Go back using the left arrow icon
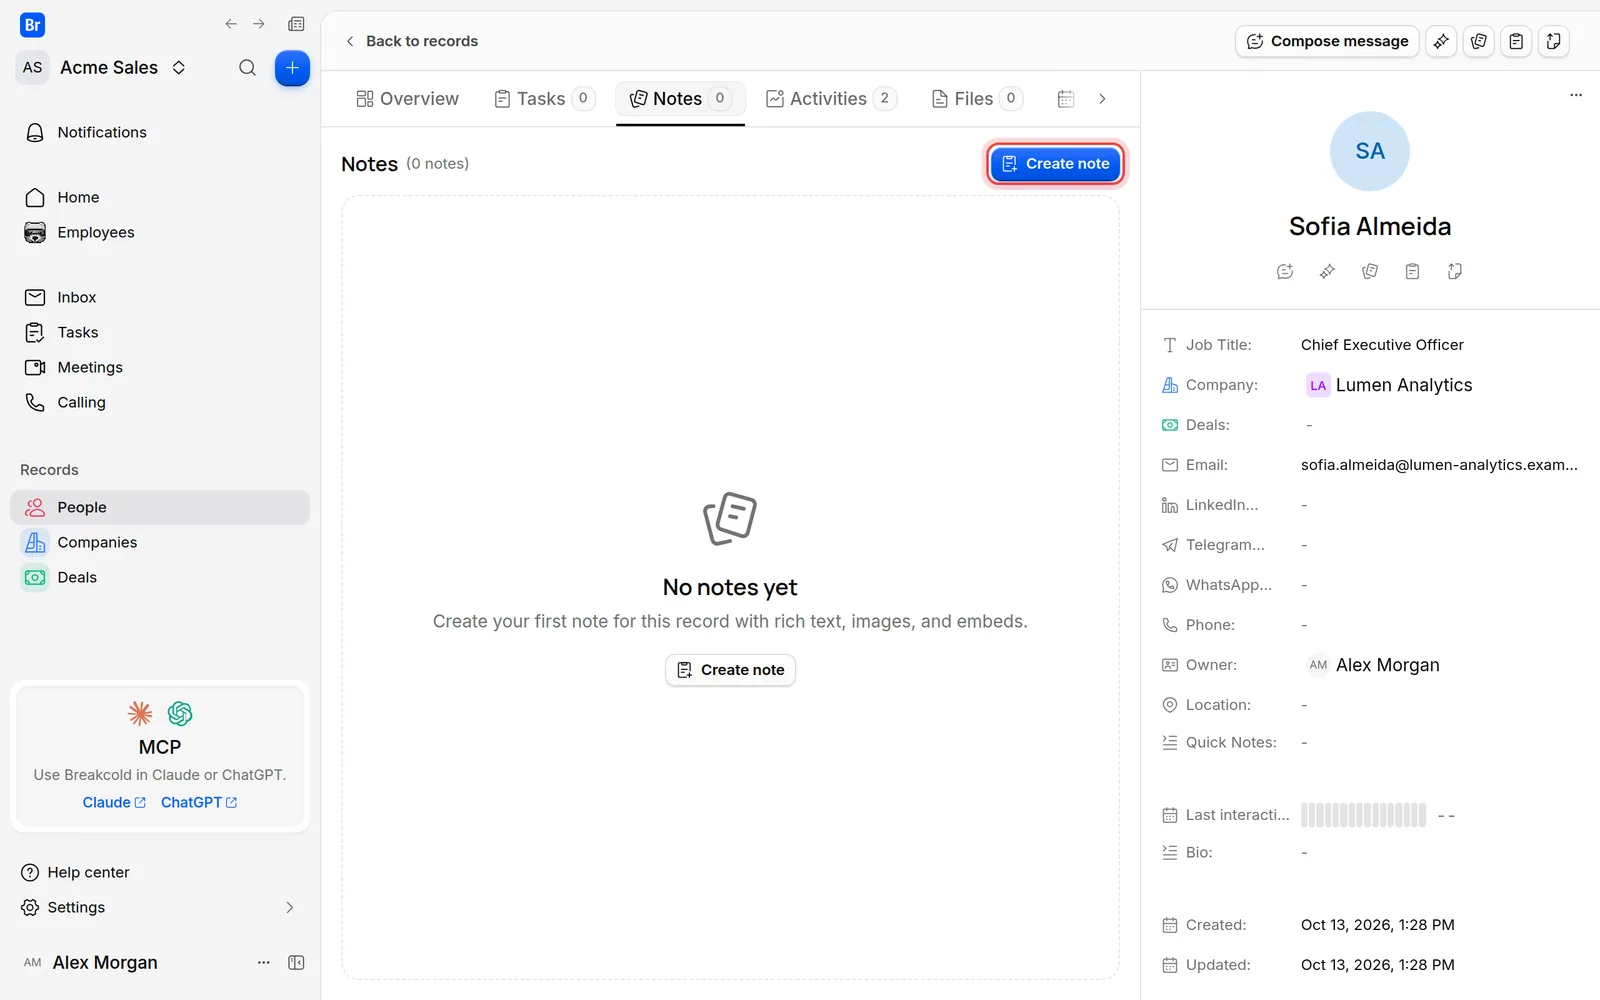This screenshot has width=1600, height=1000. 231,24
